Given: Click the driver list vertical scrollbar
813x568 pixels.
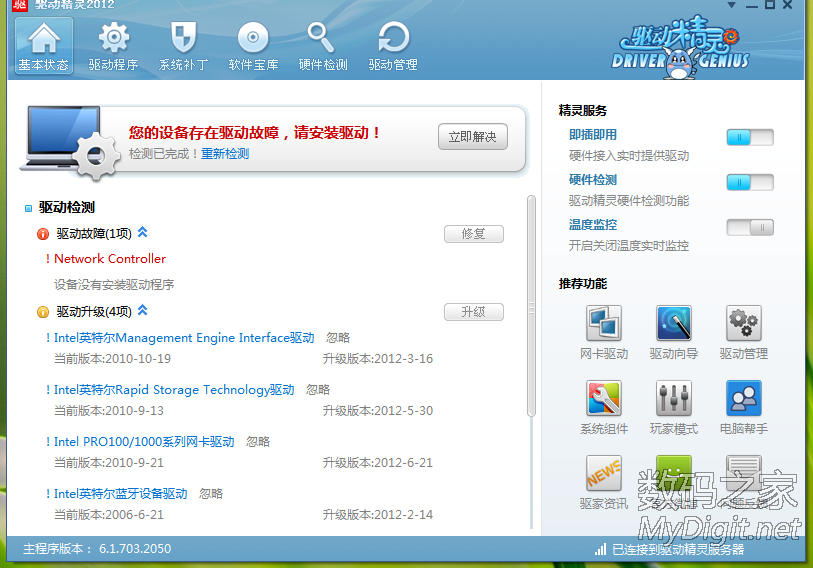Looking at the screenshot, I should click(531, 306).
